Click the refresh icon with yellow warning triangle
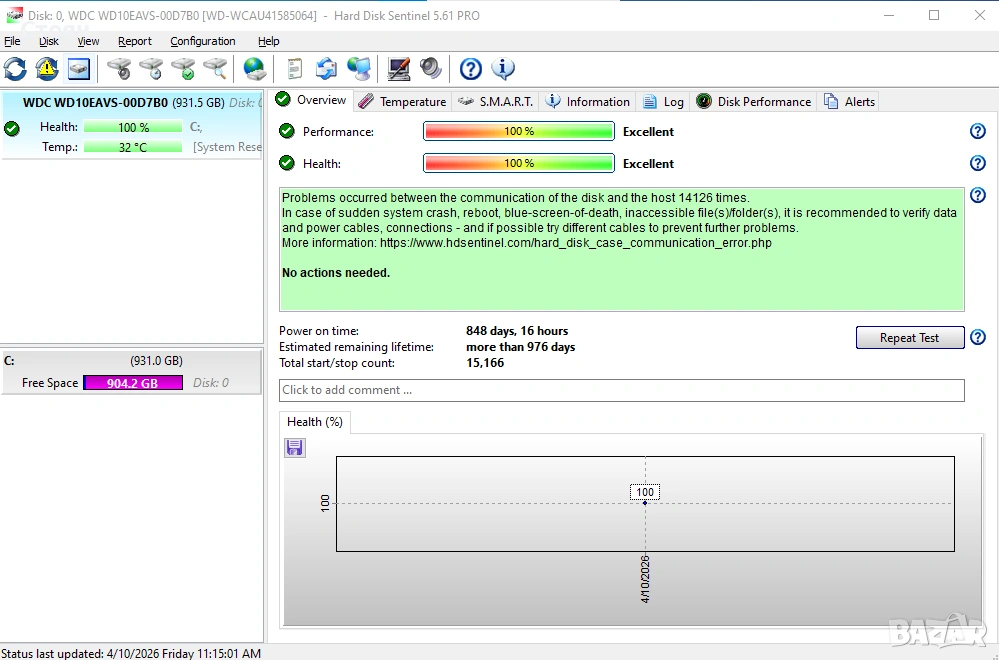Viewport: 999px width, 660px height. (47, 69)
